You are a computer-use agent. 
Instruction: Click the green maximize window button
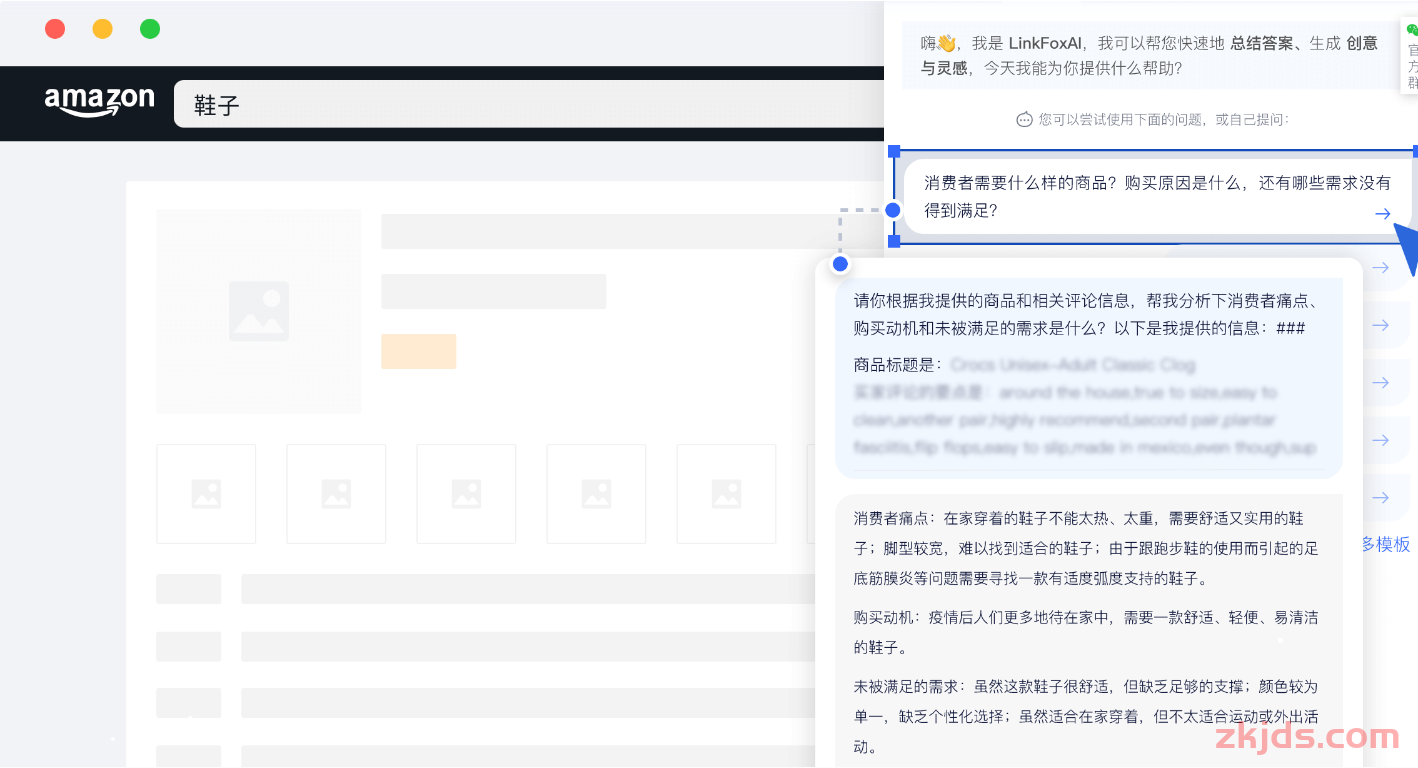pyautogui.click(x=150, y=29)
